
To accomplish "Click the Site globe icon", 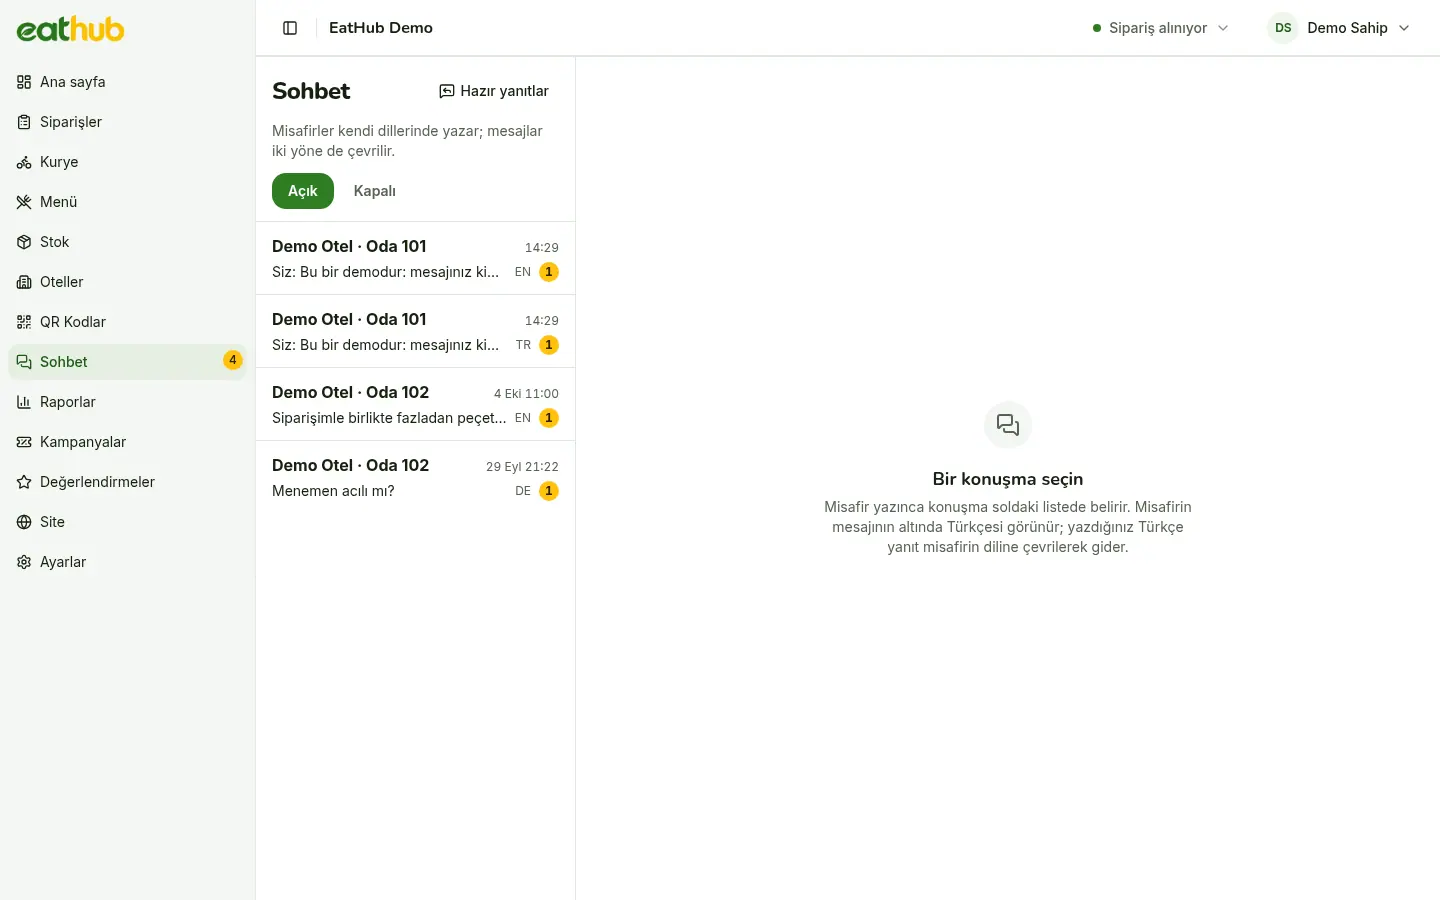I will (24, 522).
